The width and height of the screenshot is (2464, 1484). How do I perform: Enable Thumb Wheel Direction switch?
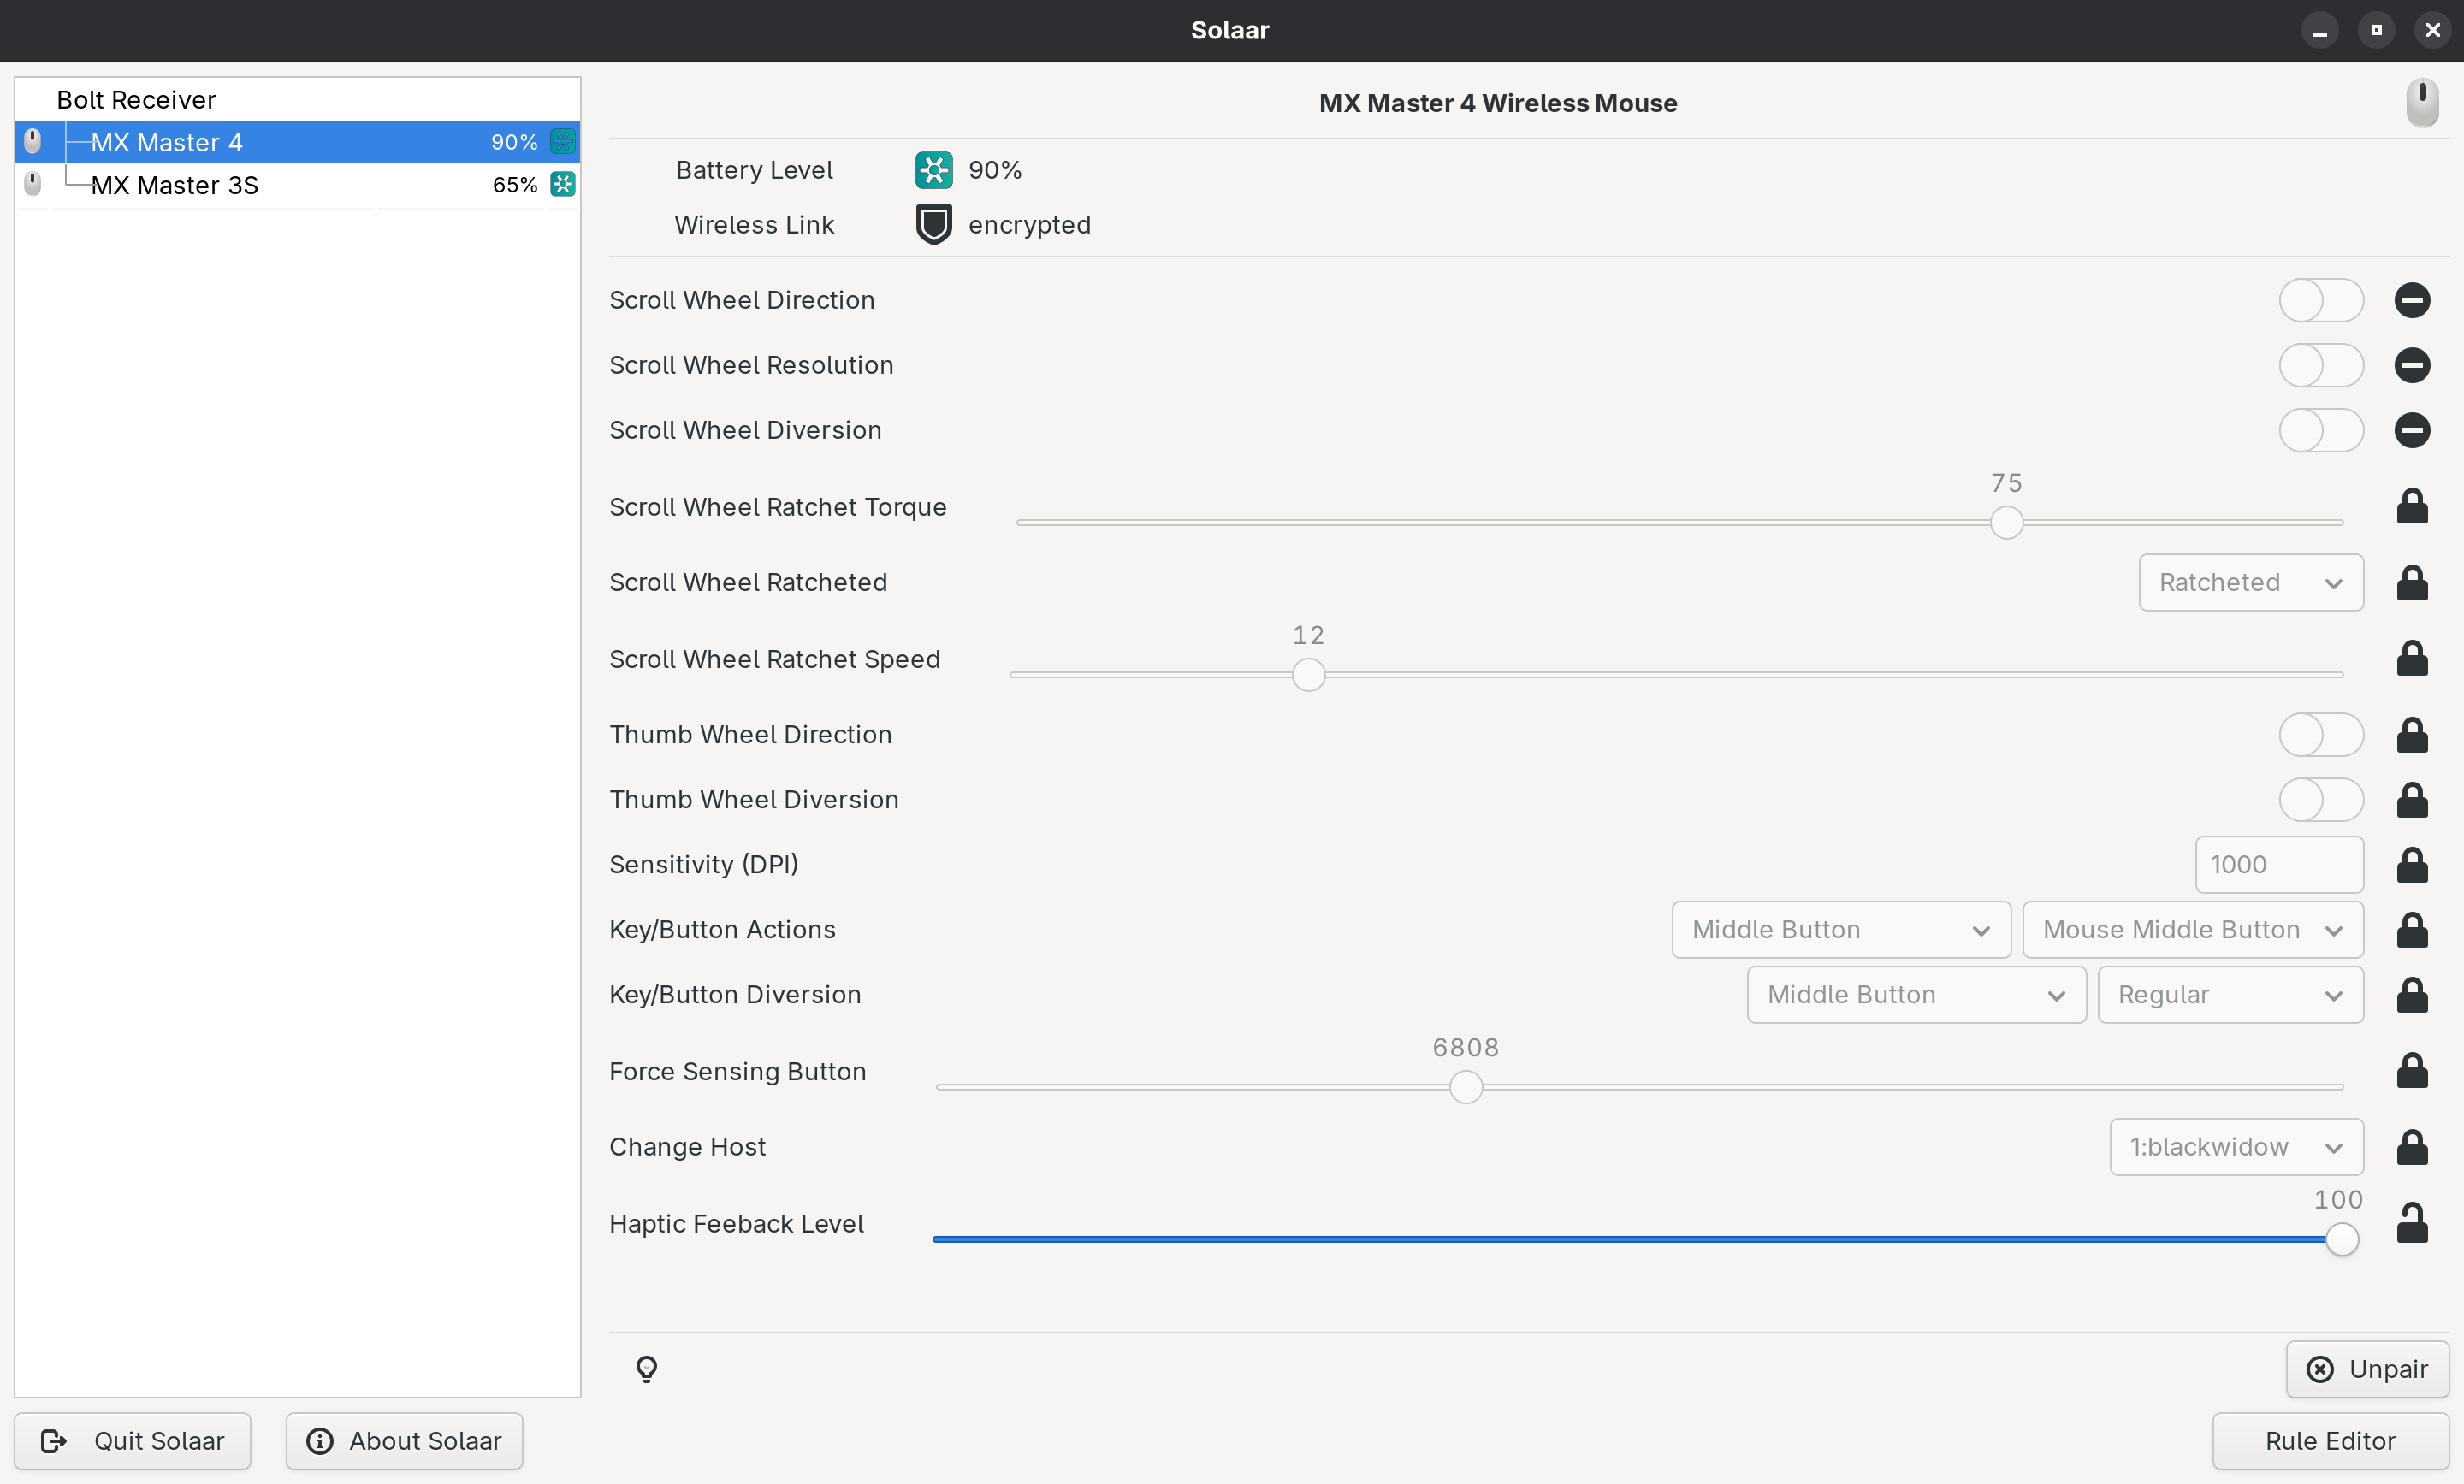pos(2320,735)
